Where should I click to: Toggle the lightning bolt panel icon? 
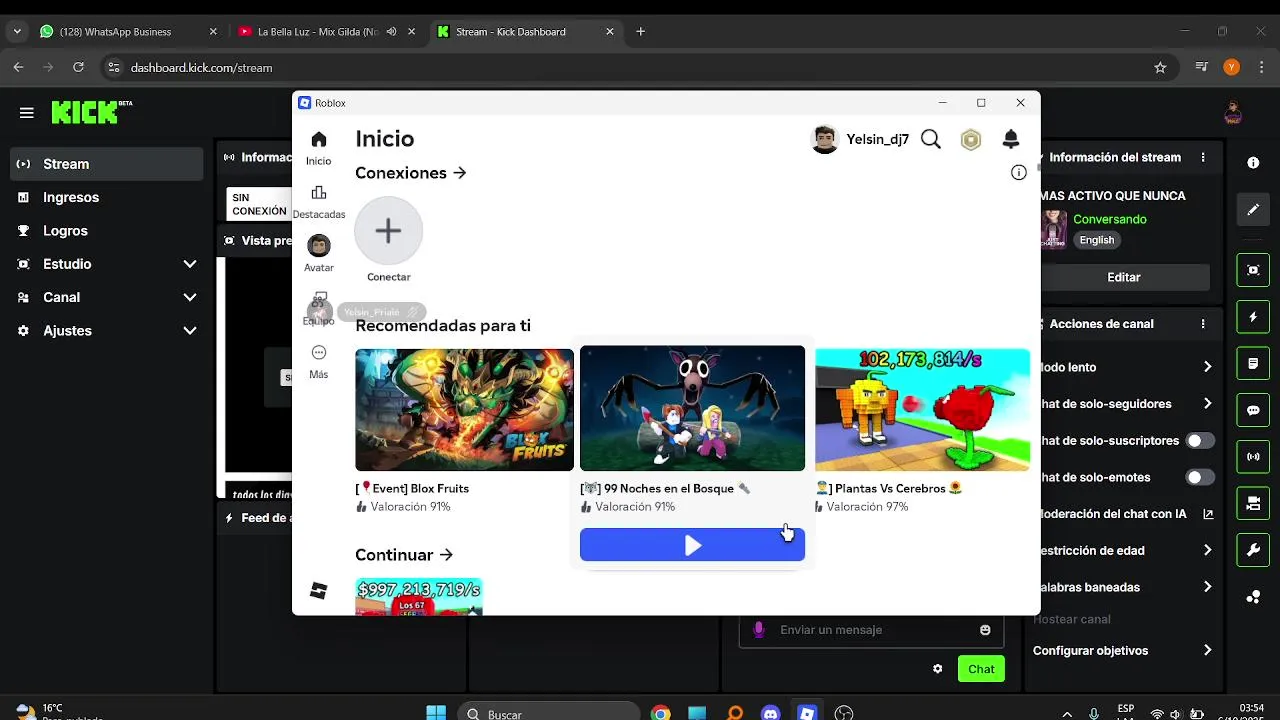(1253, 317)
